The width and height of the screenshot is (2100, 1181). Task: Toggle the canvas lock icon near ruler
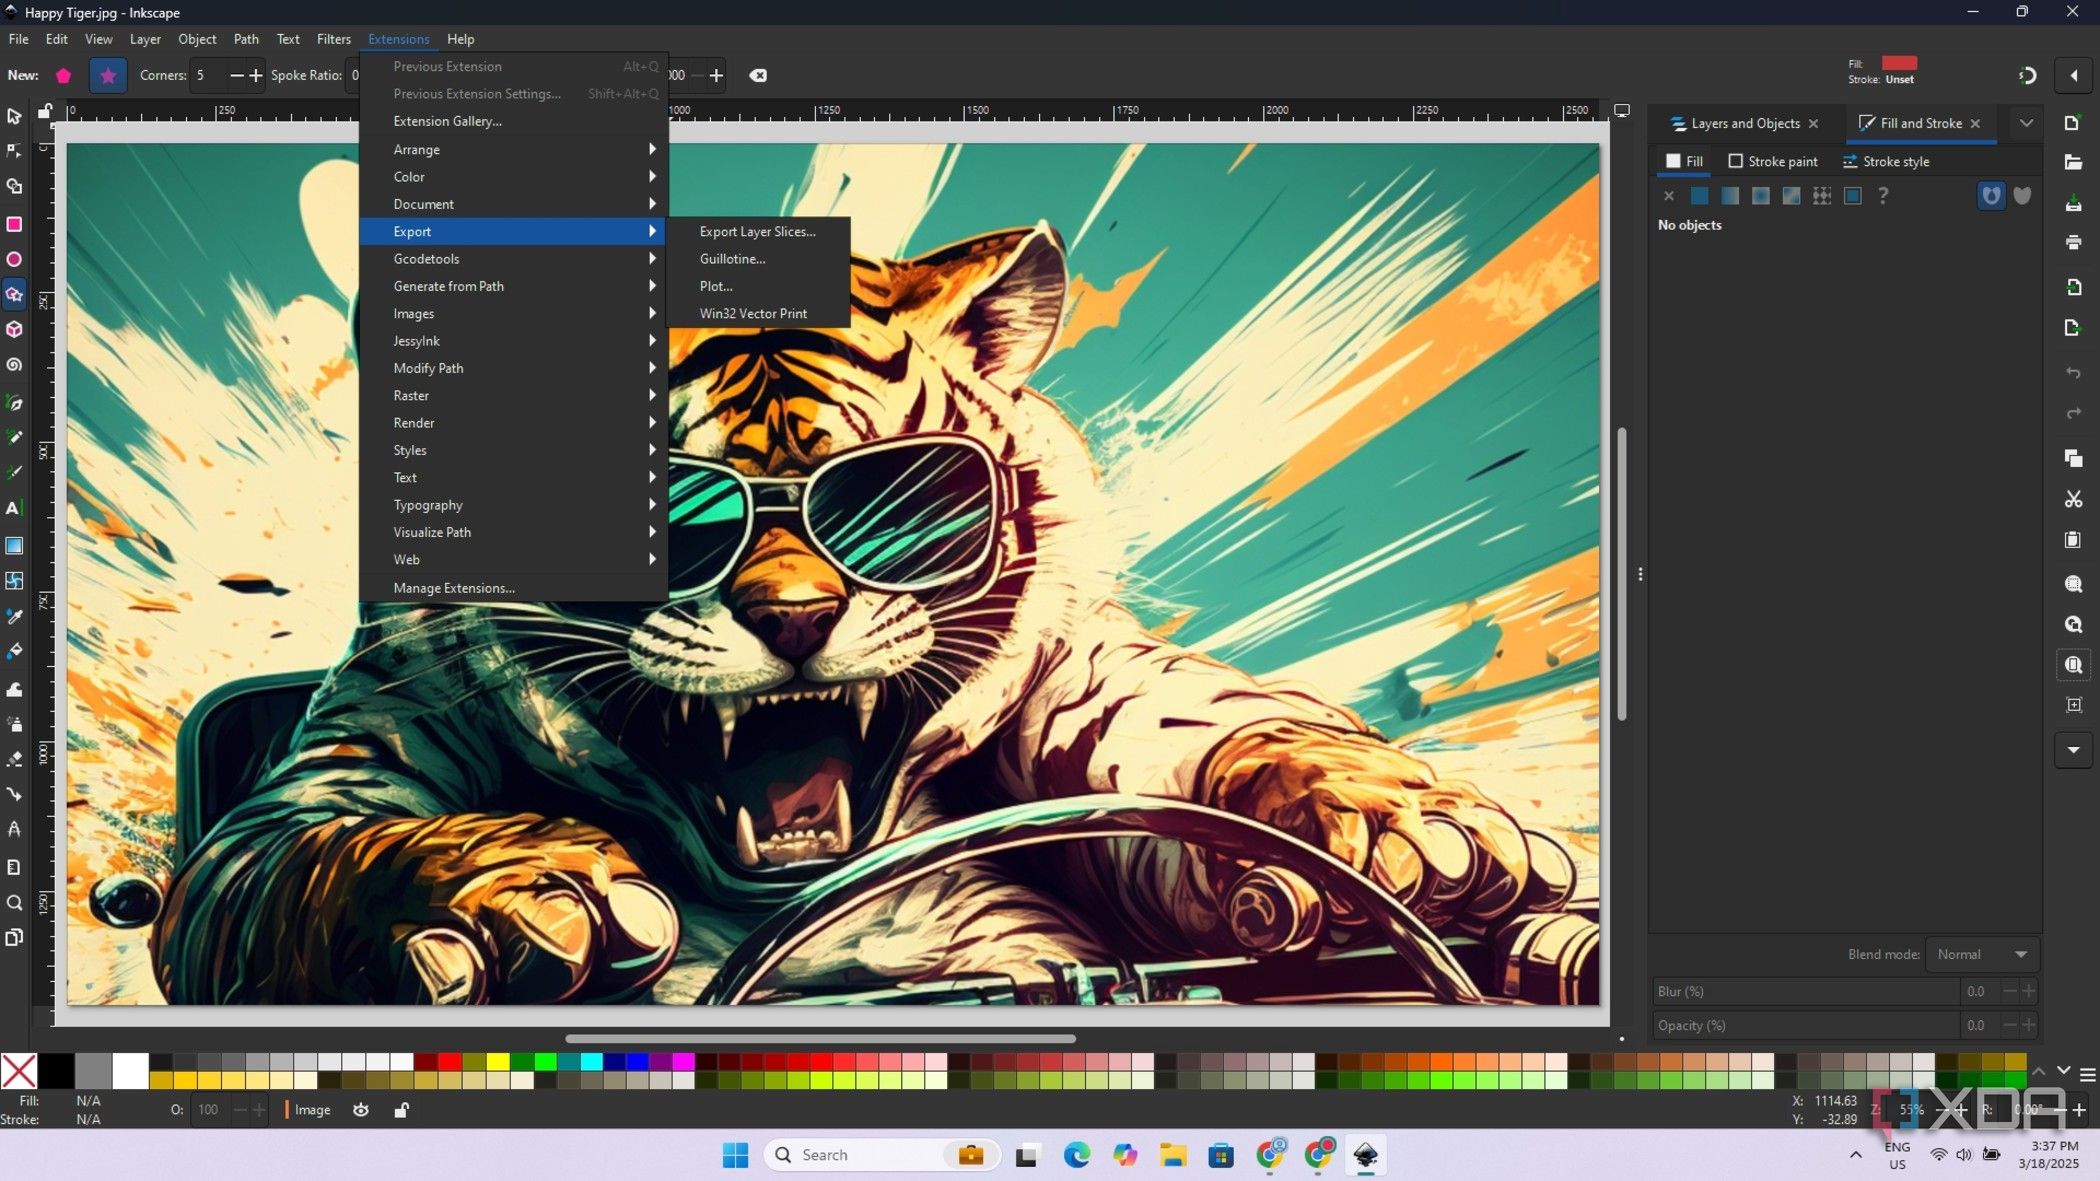pos(45,111)
